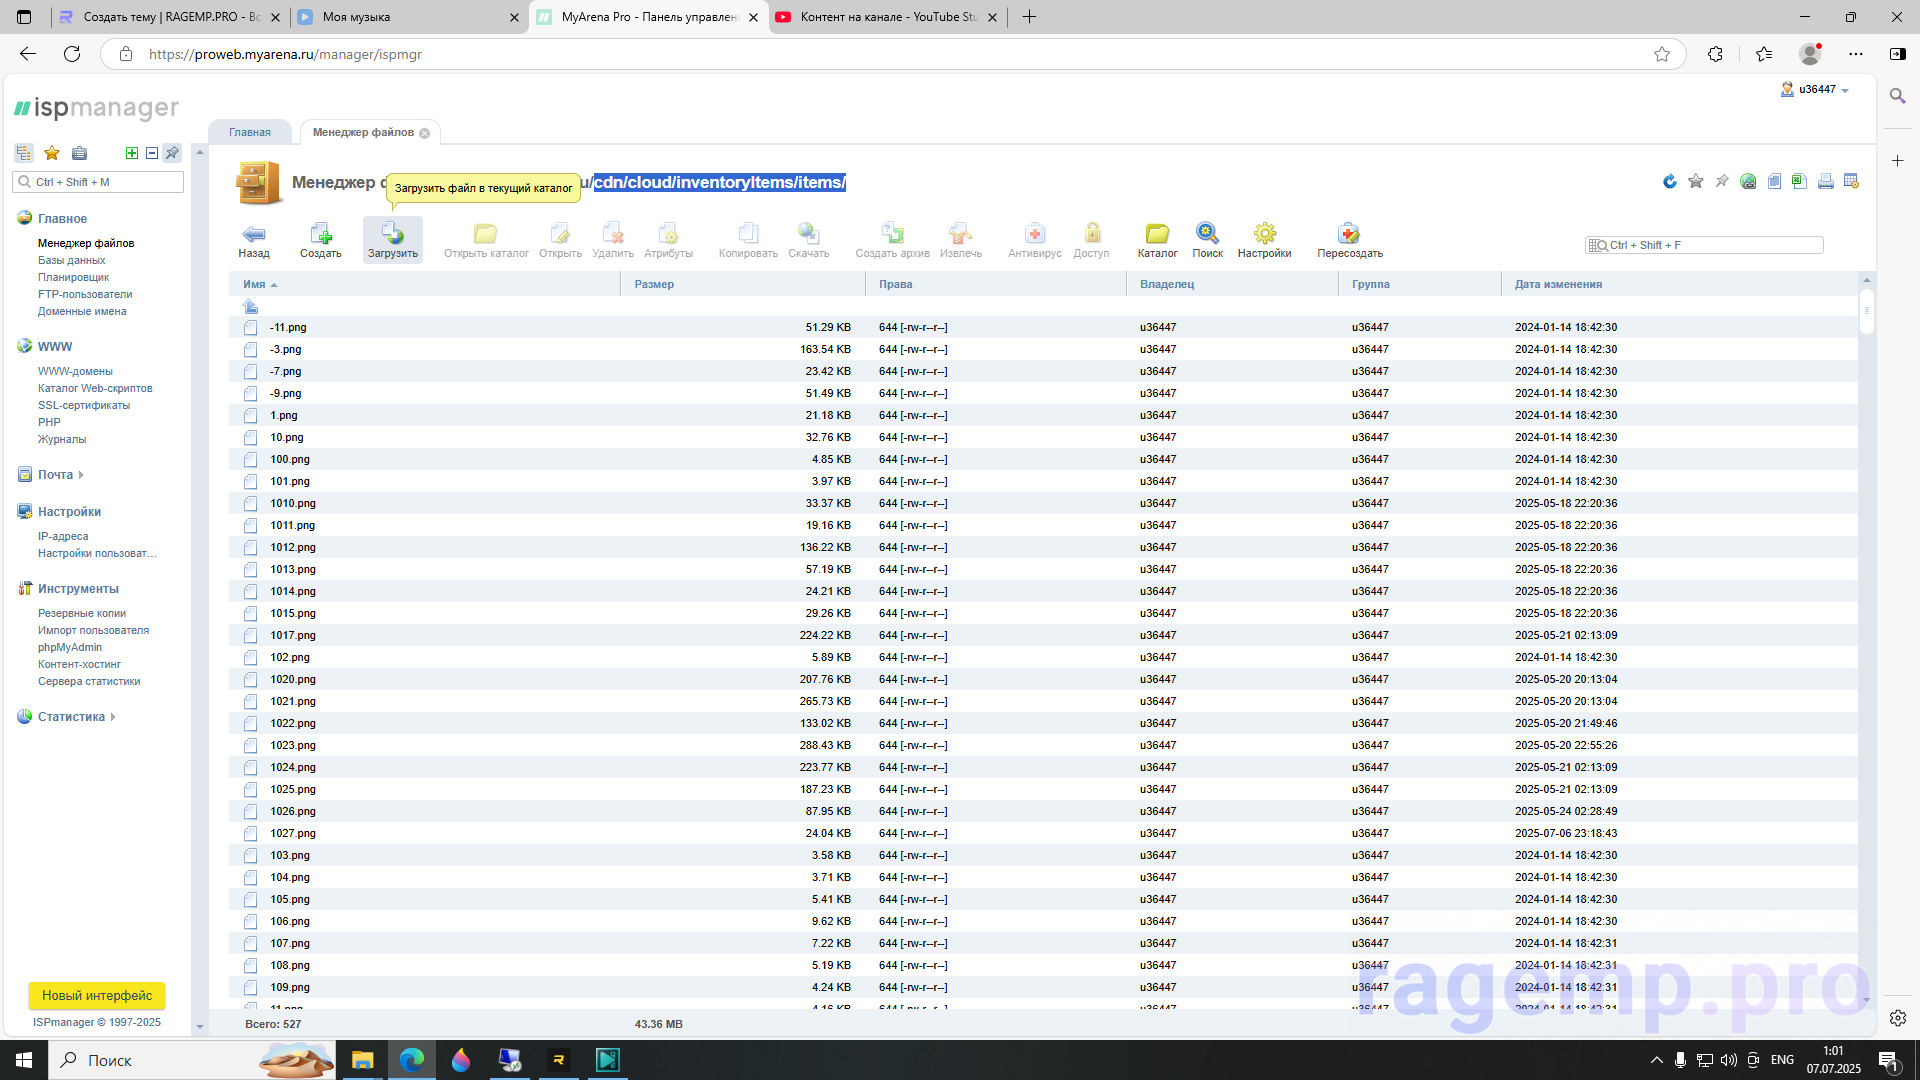Open the phpMyAdmin link in sidebar
Screen dimensions: 1920x1080
coord(70,647)
